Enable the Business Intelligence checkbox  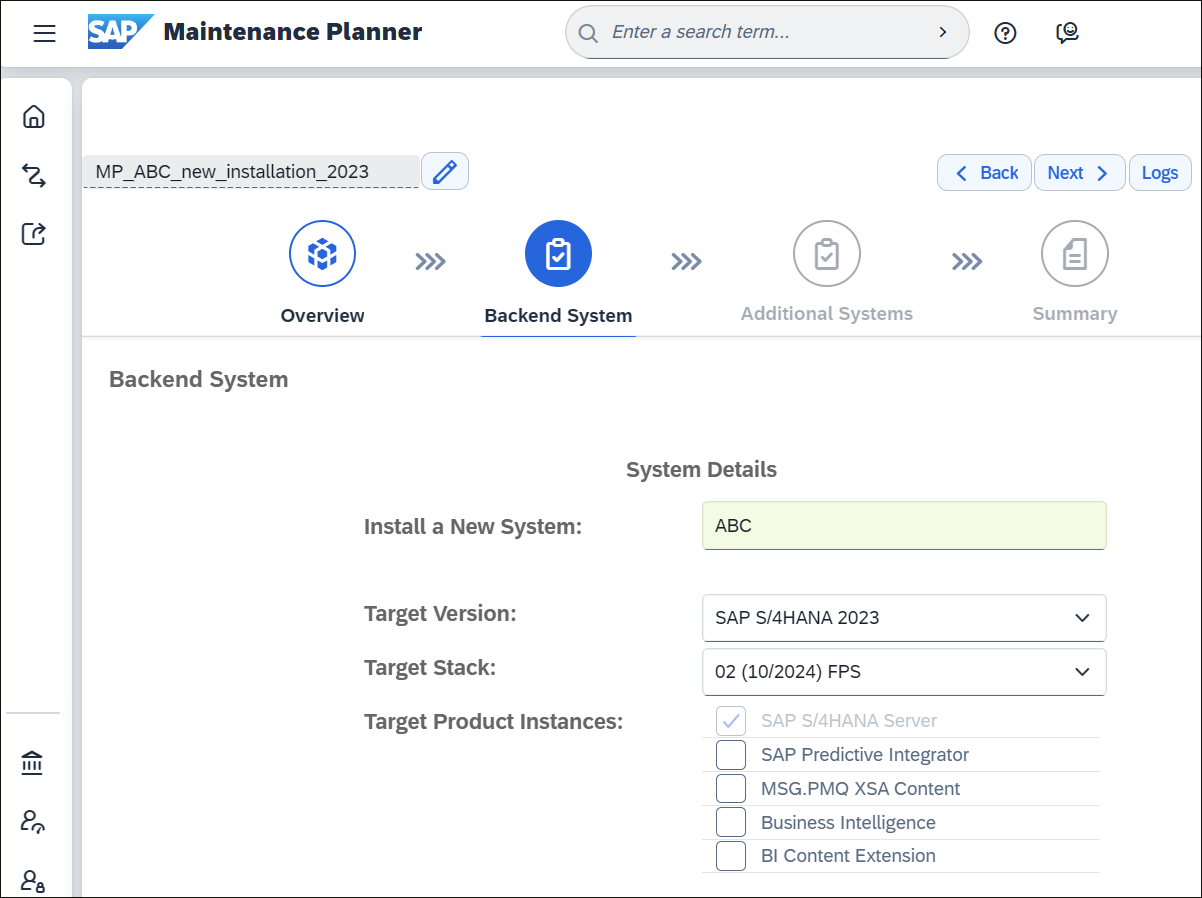pos(731,823)
